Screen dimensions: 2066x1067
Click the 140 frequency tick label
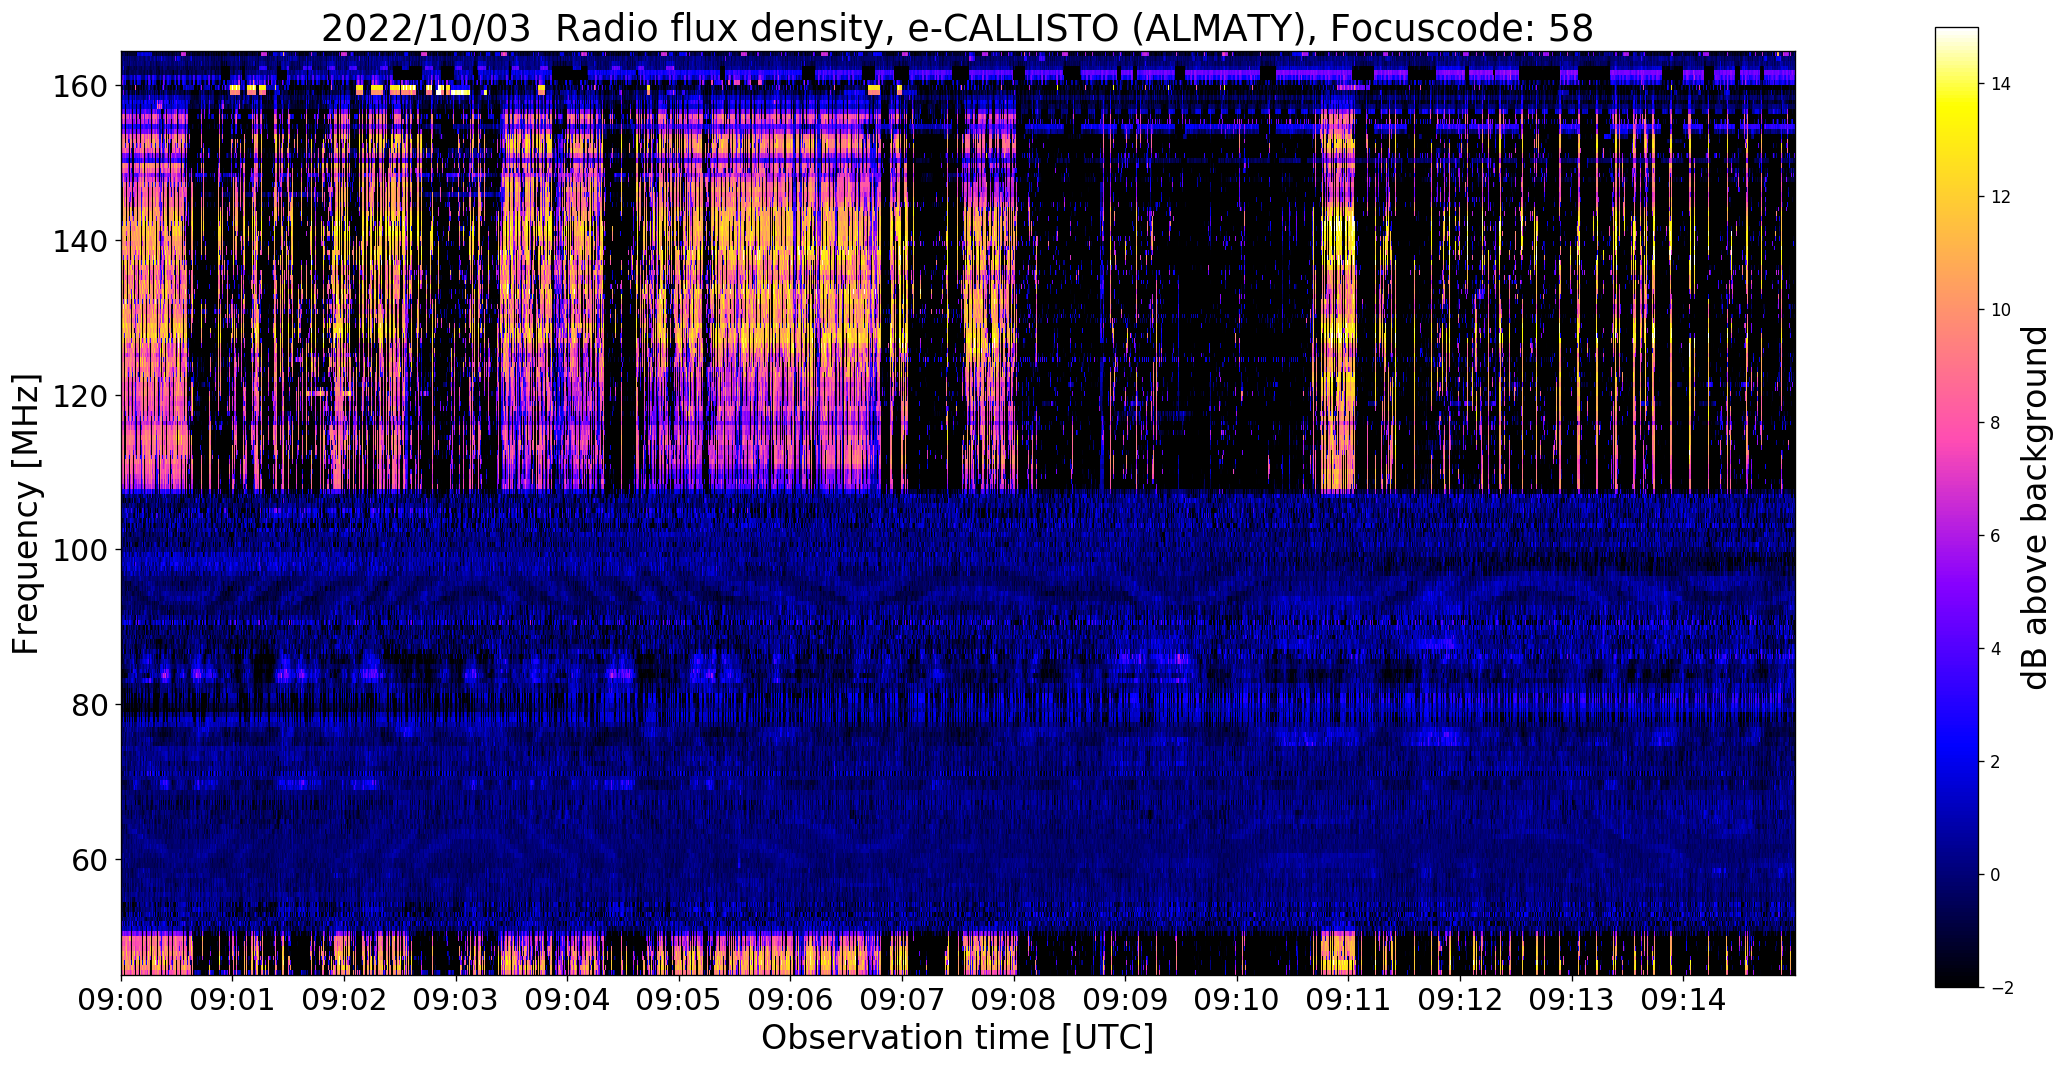point(80,241)
